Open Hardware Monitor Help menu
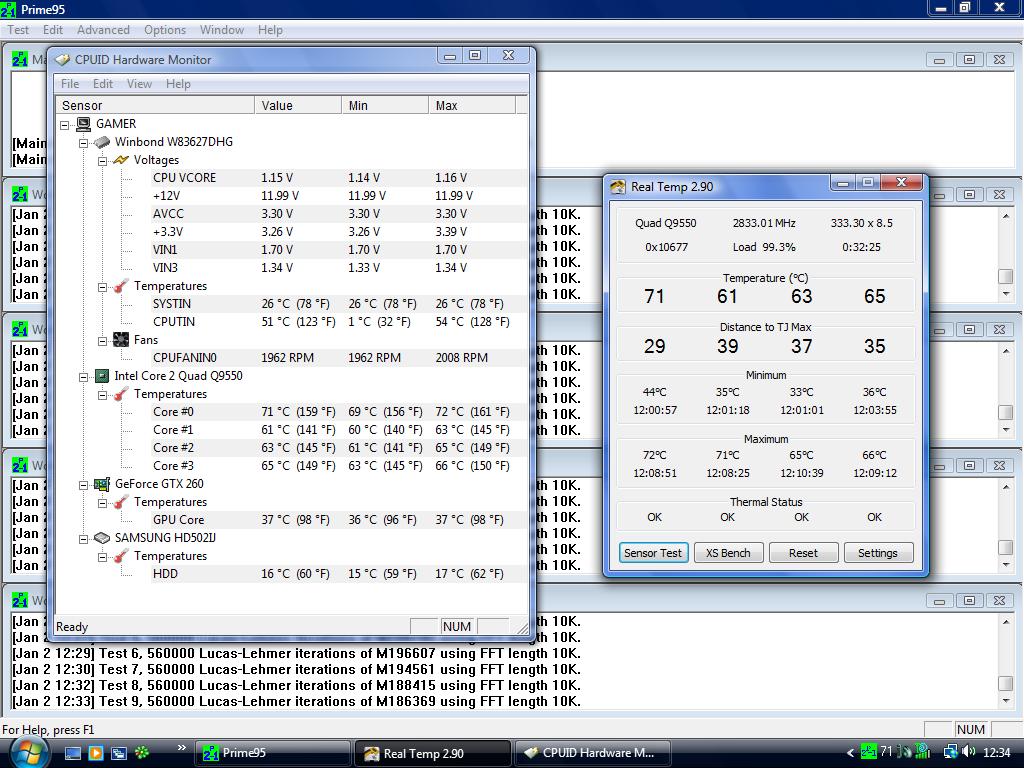Viewport: 1024px width, 768px height. 178,84
